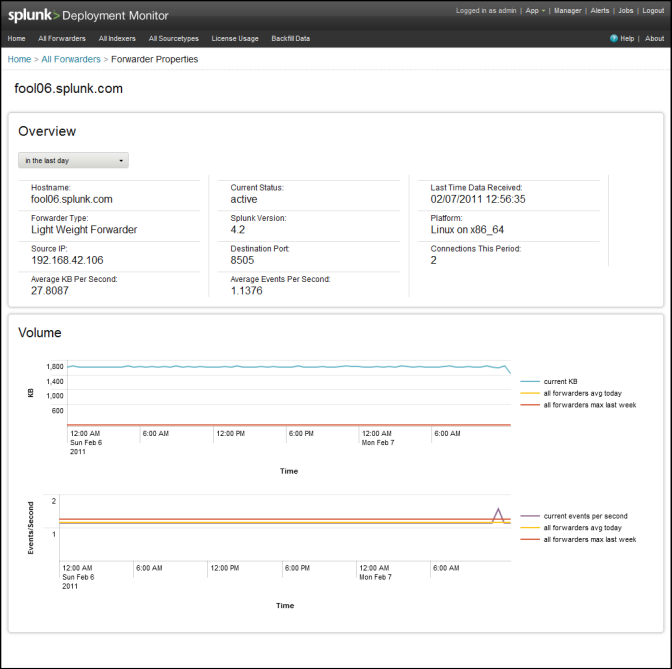Viewport: 672px width, 669px height.
Task: Click the Home breadcrumb link
Action: click(x=19, y=59)
